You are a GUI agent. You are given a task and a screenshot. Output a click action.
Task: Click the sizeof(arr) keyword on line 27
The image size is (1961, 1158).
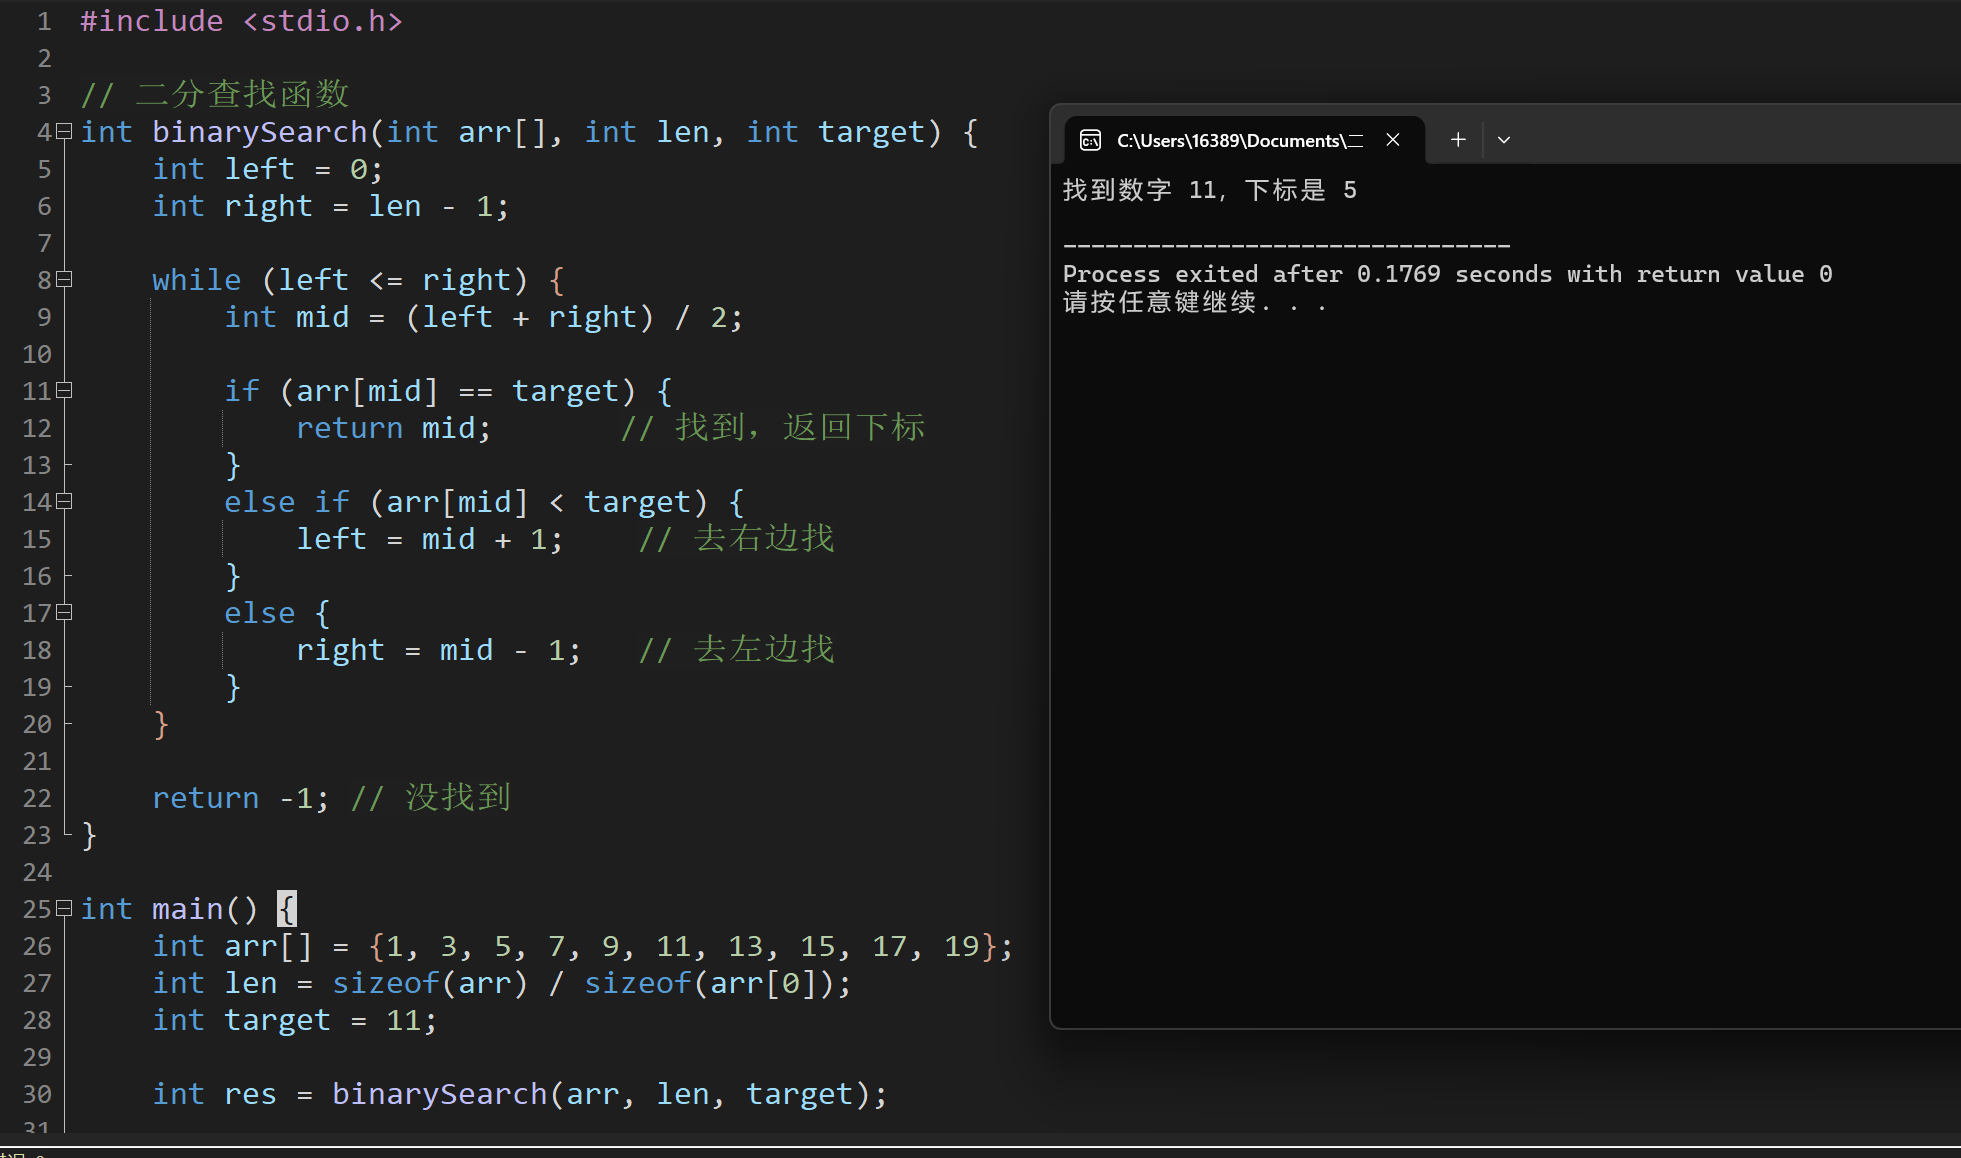click(385, 983)
